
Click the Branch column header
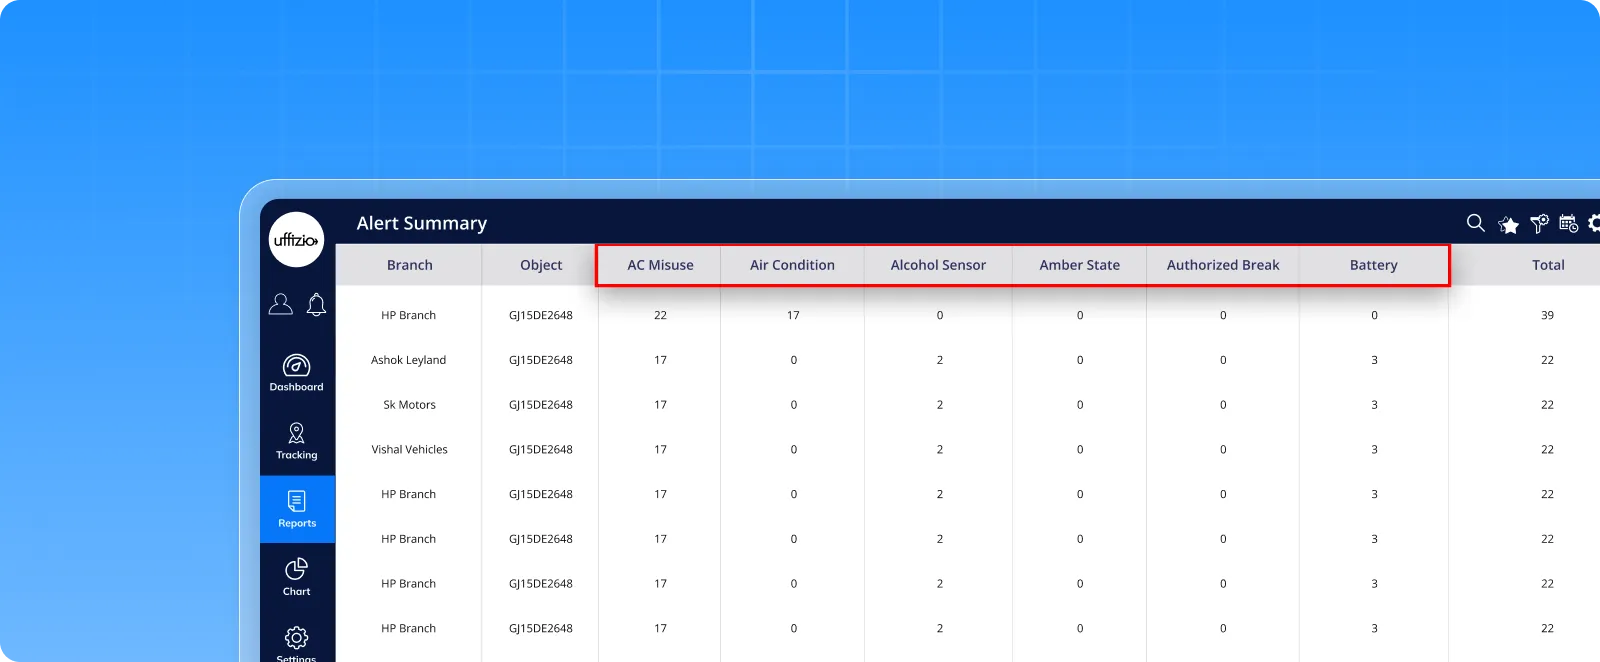tap(410, 265)
